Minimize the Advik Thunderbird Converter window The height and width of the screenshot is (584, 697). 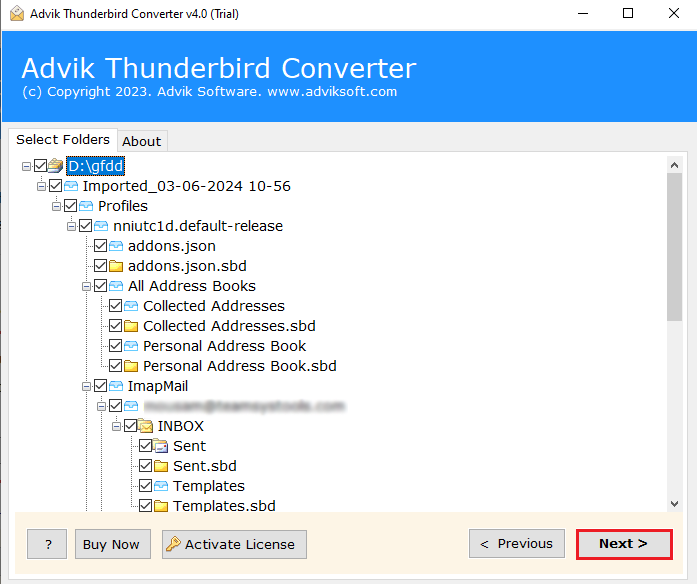coord(583,13)
